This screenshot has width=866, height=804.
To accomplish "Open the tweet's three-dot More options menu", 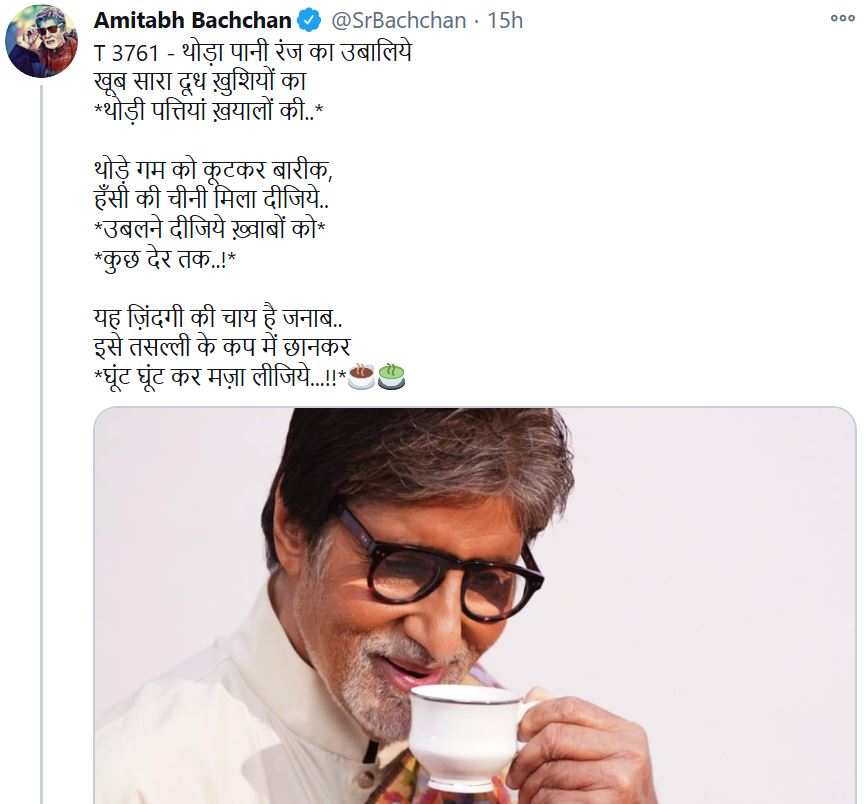I will 842,19.
